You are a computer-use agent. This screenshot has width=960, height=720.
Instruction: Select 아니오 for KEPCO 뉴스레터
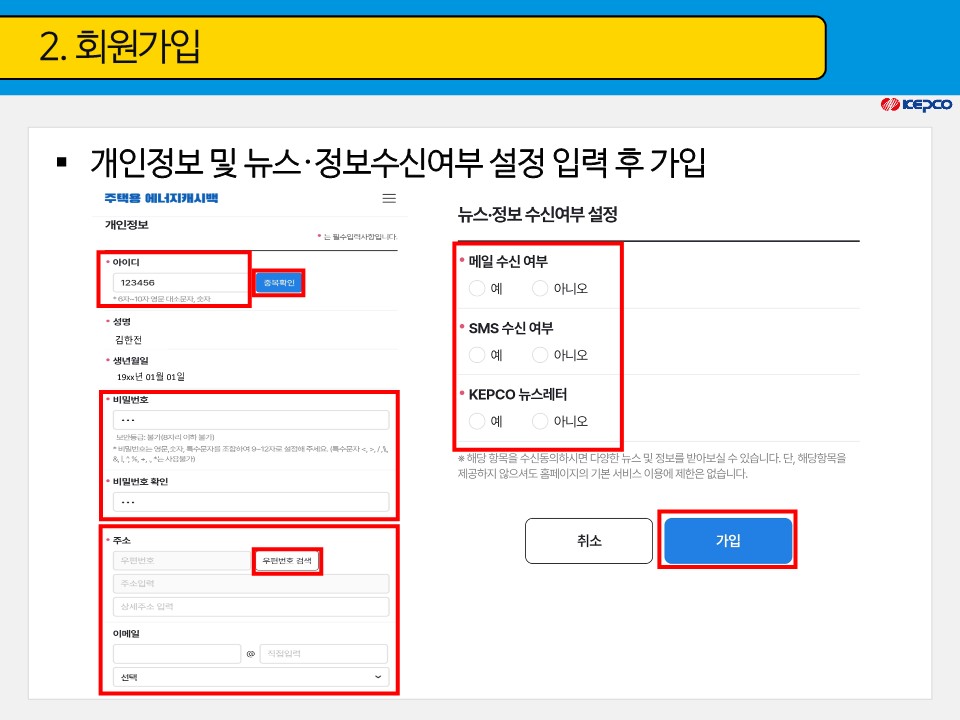point(539,421)
